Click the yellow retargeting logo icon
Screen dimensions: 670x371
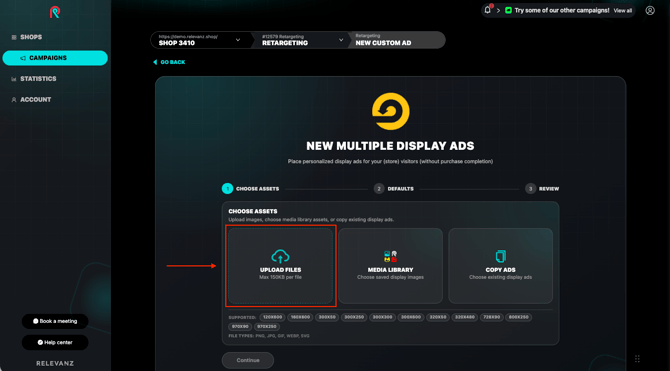coord(391,111)
